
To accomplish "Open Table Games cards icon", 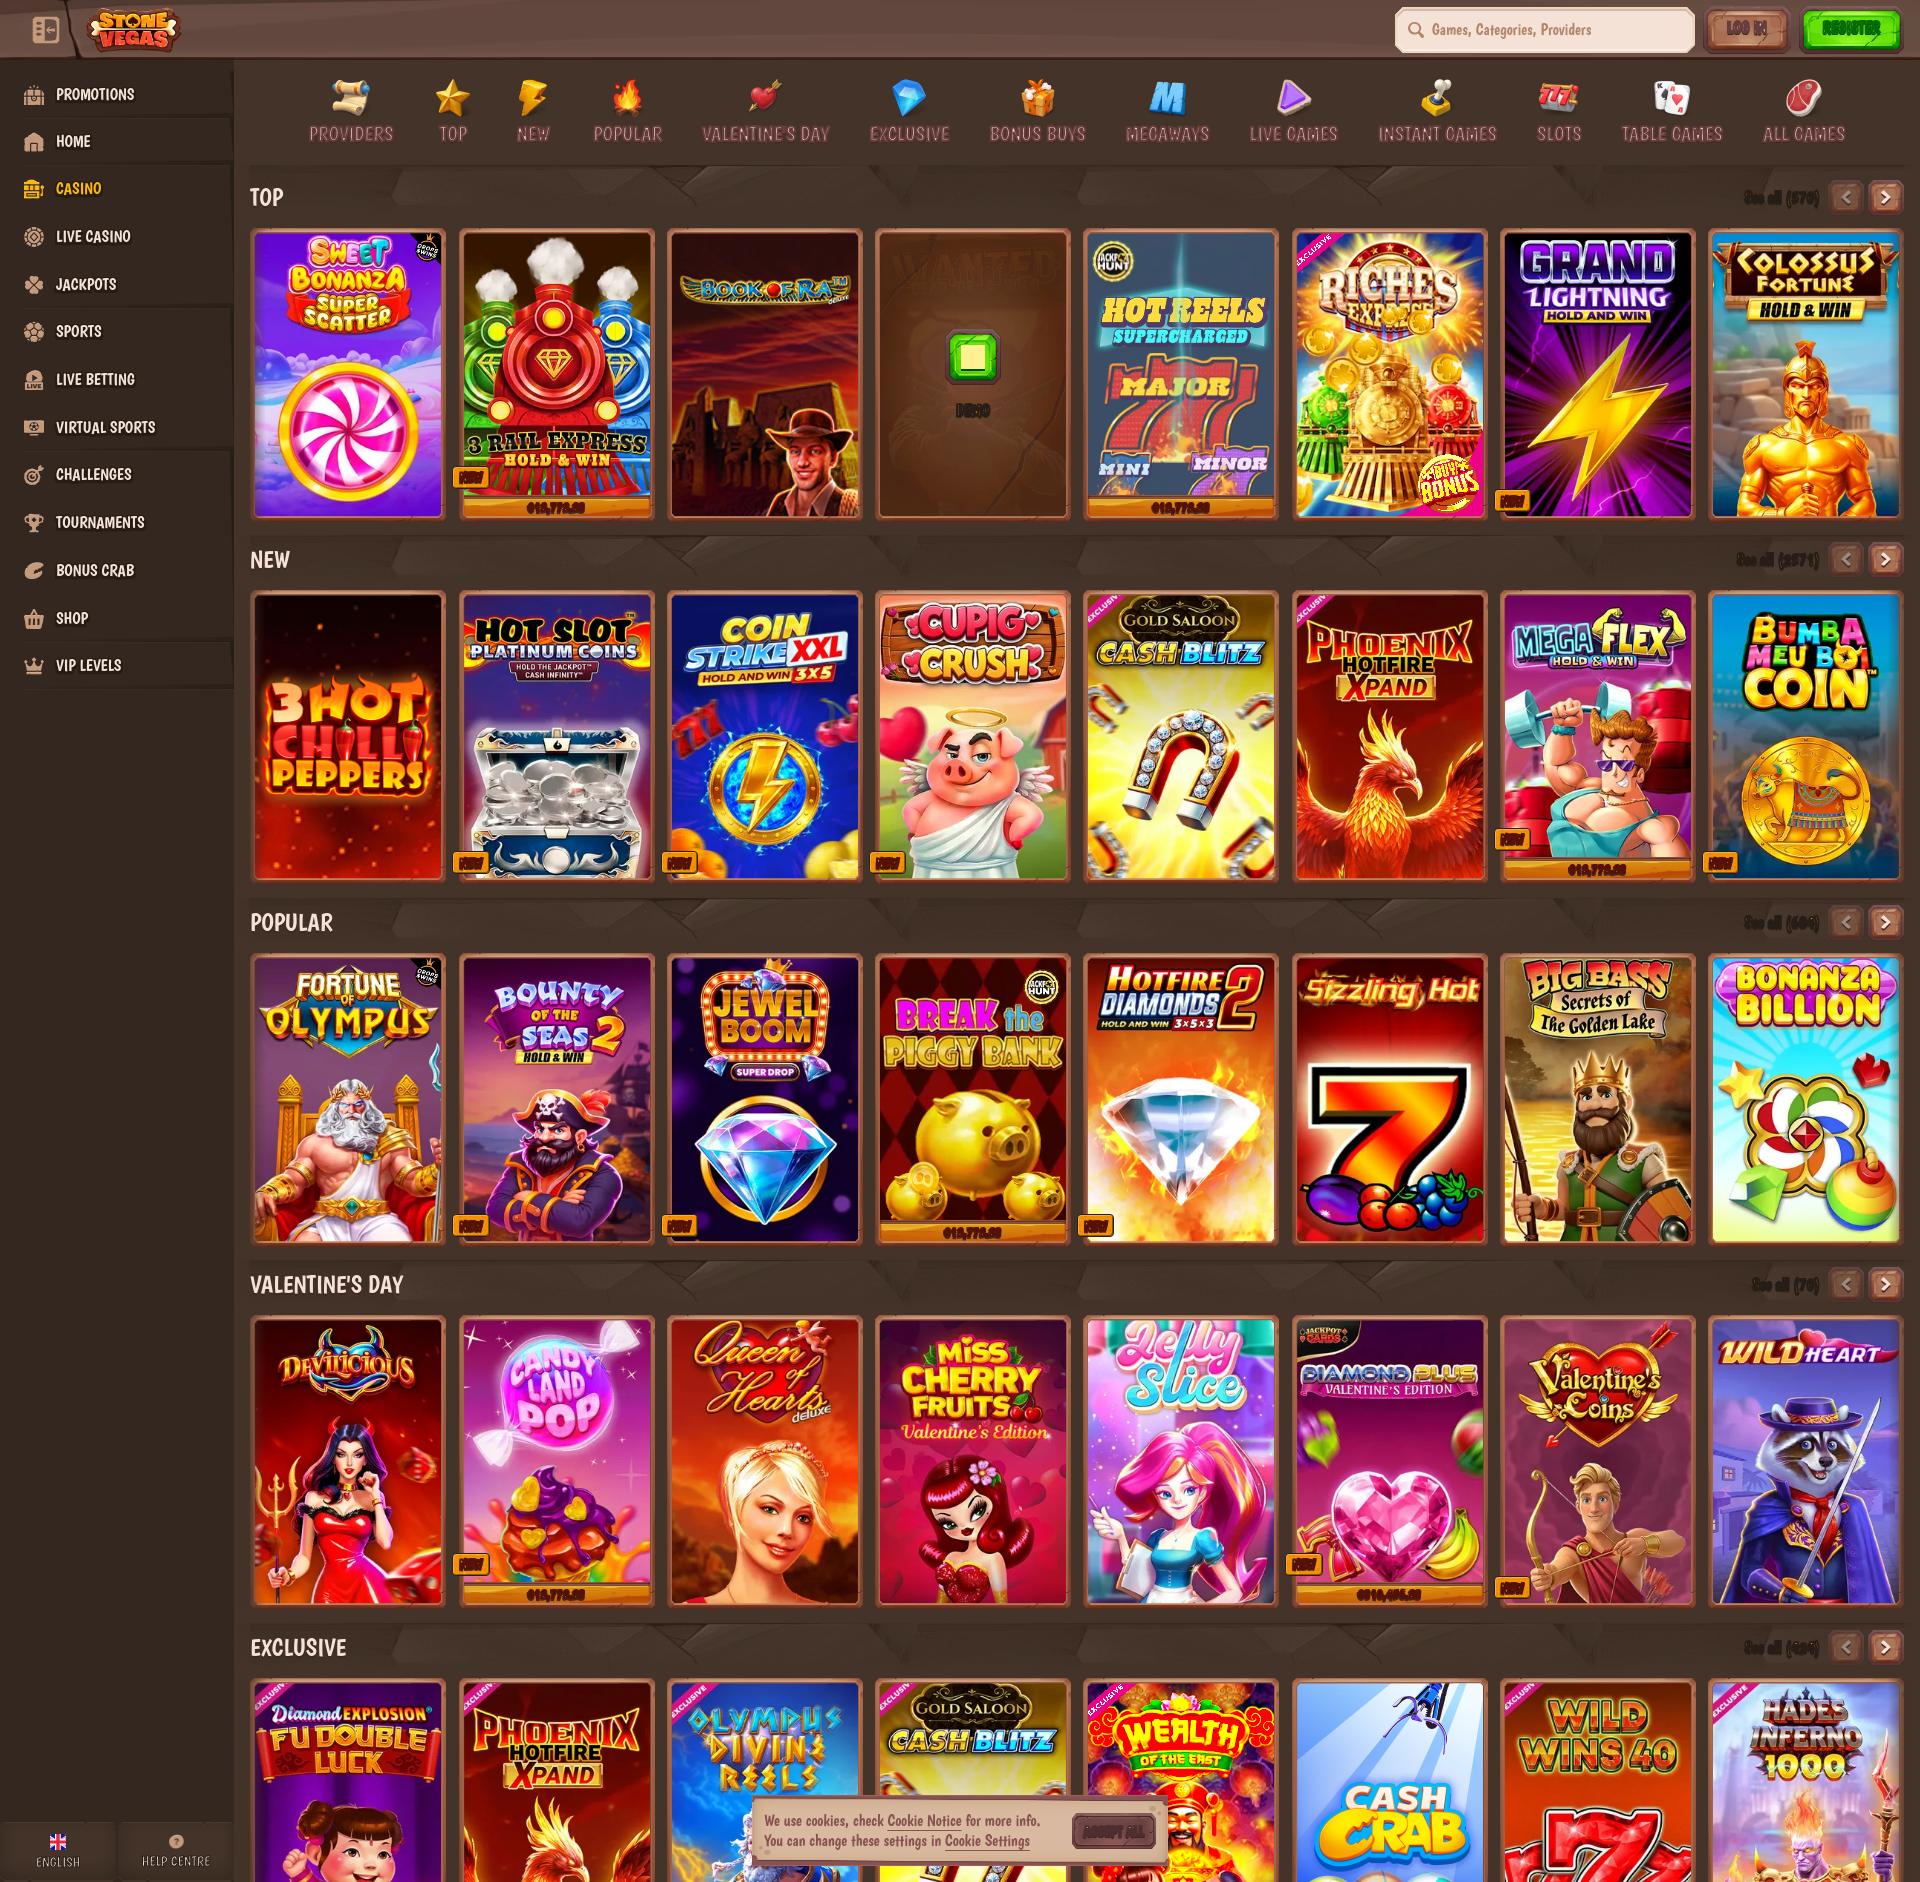I will pos(1671,98).
